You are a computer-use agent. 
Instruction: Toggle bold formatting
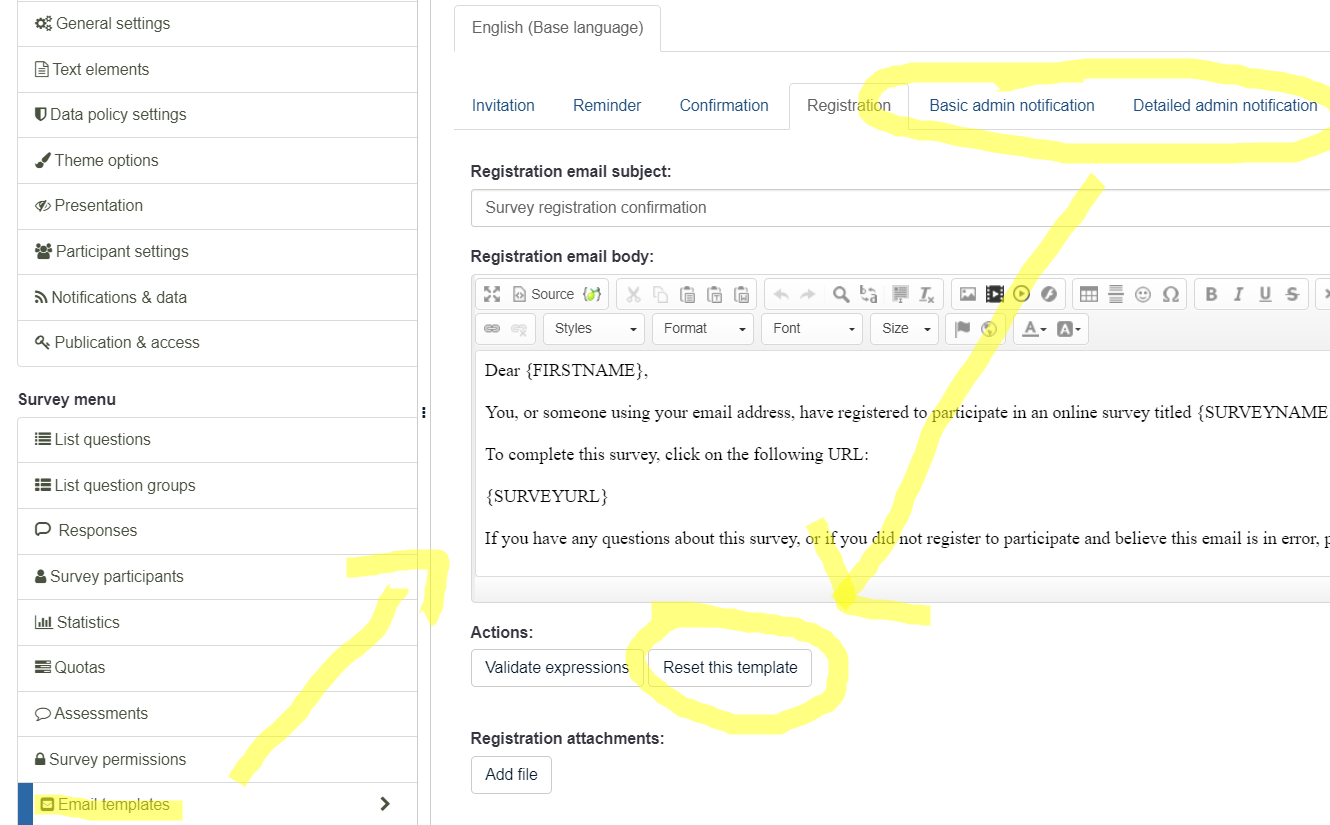point(1211,294)
